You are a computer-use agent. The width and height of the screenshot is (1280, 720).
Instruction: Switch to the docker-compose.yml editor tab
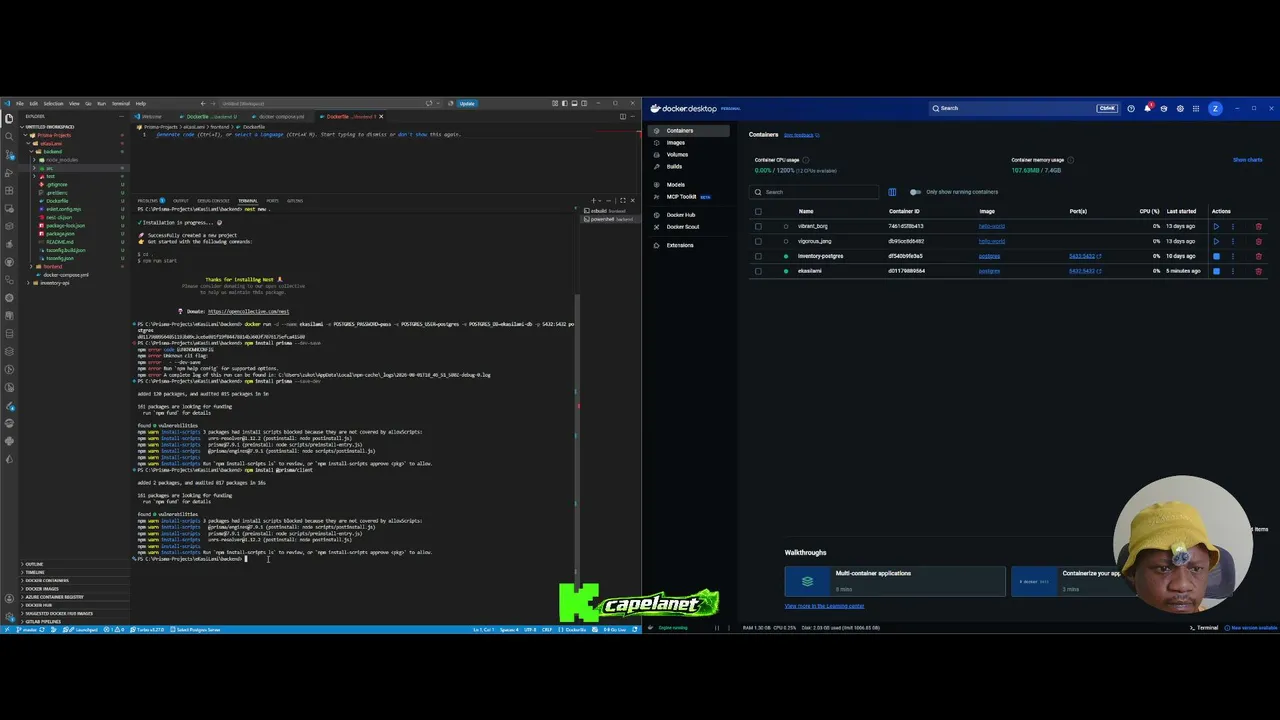point(280,117)
